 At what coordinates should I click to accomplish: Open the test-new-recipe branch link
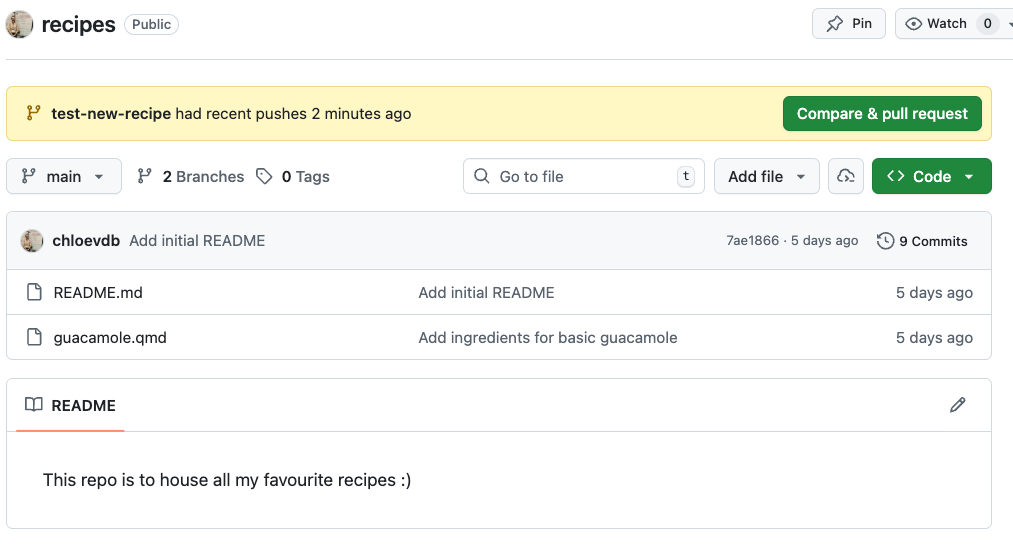point(111,114)
